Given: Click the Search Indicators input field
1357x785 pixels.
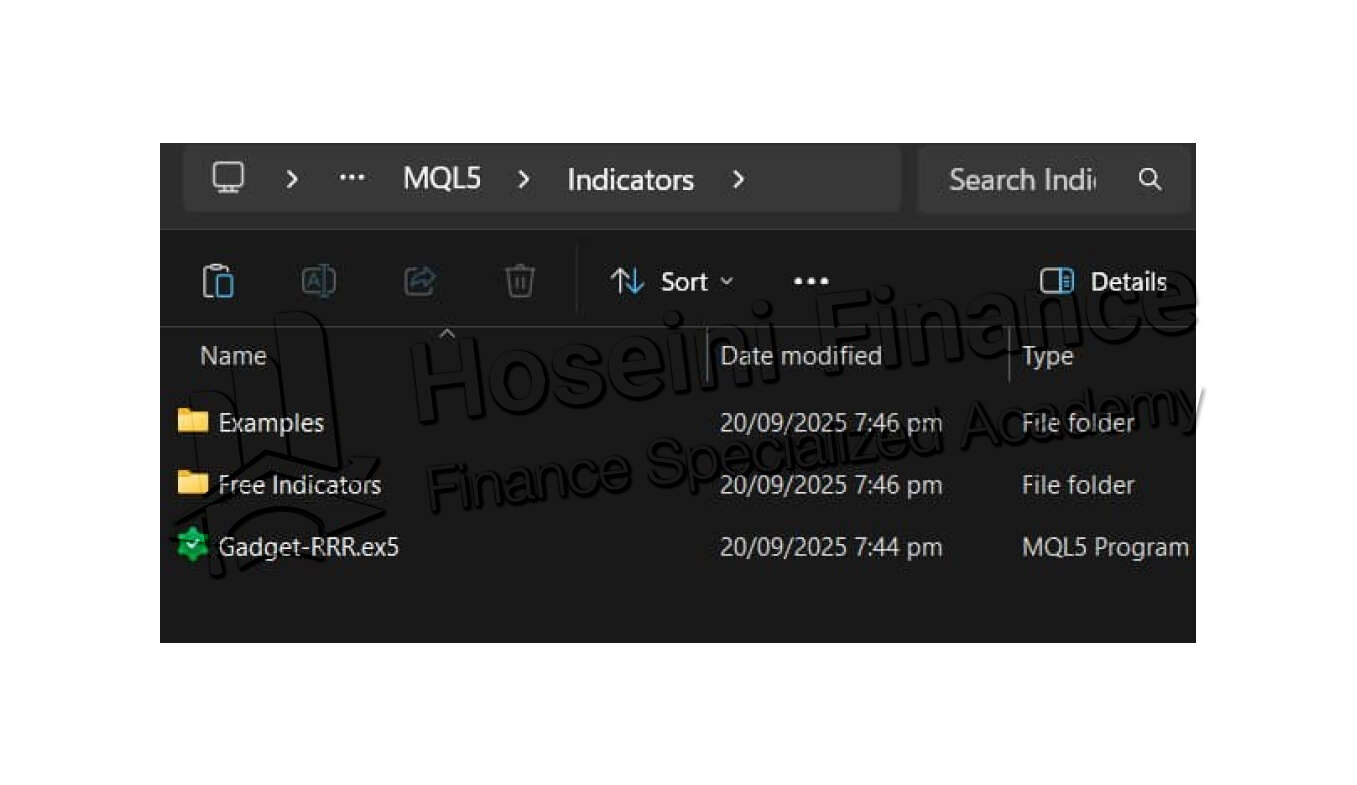Looking at the screenshot, I should (x=1022, y=180).
